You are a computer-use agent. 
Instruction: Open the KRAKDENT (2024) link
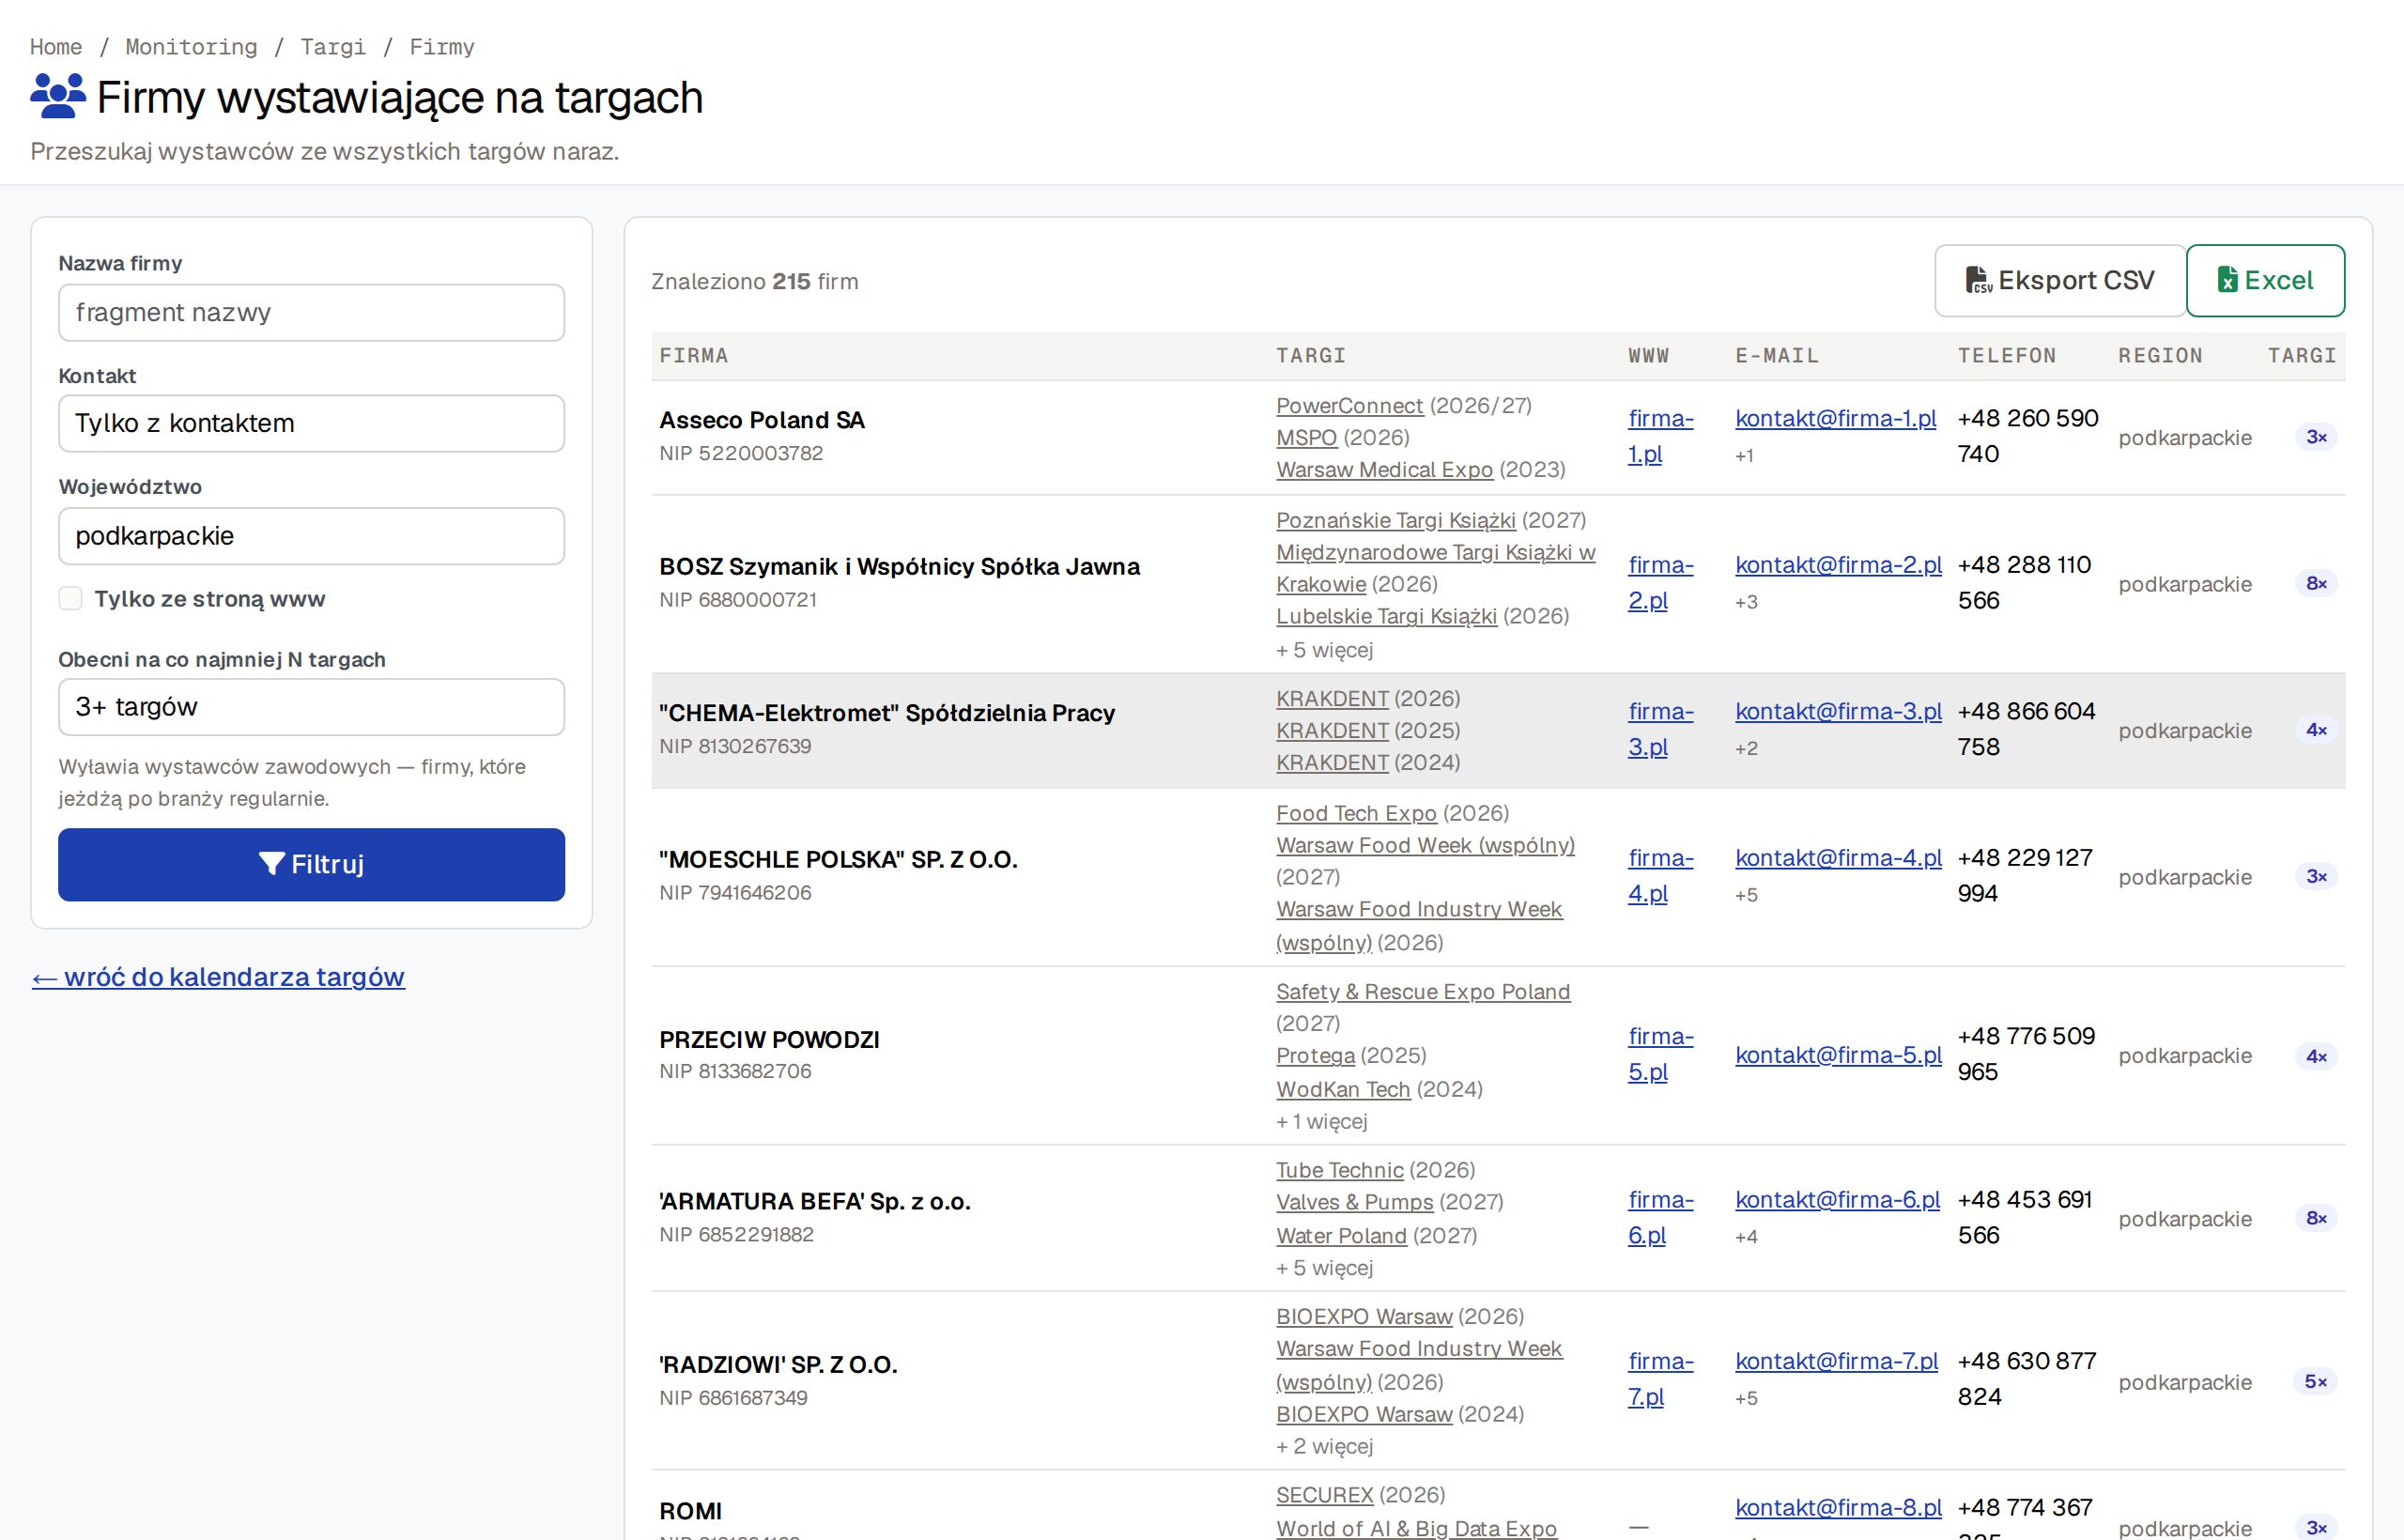(1332, 762)
